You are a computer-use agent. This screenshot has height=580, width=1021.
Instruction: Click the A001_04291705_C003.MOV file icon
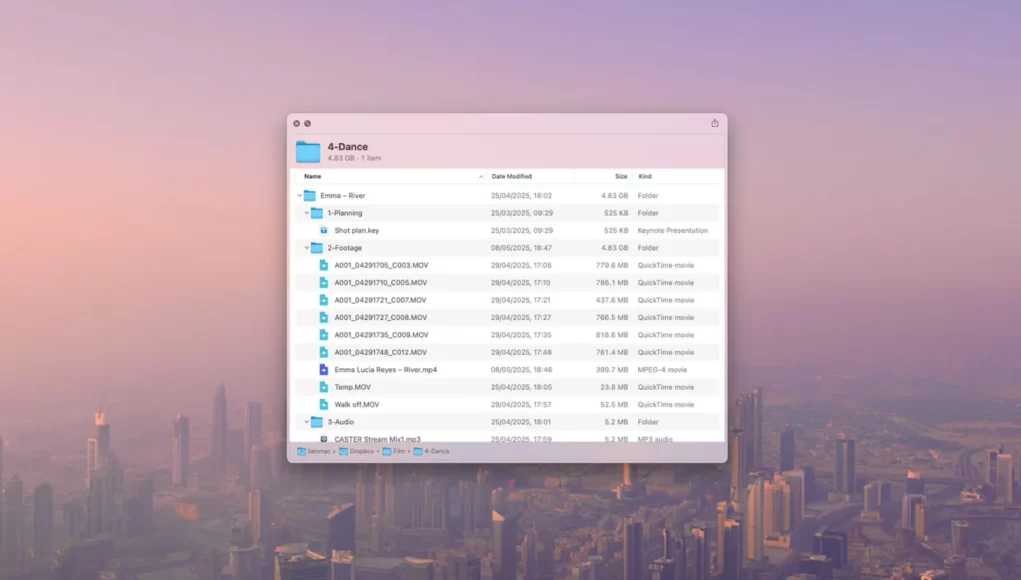click(x=324, y=266)
